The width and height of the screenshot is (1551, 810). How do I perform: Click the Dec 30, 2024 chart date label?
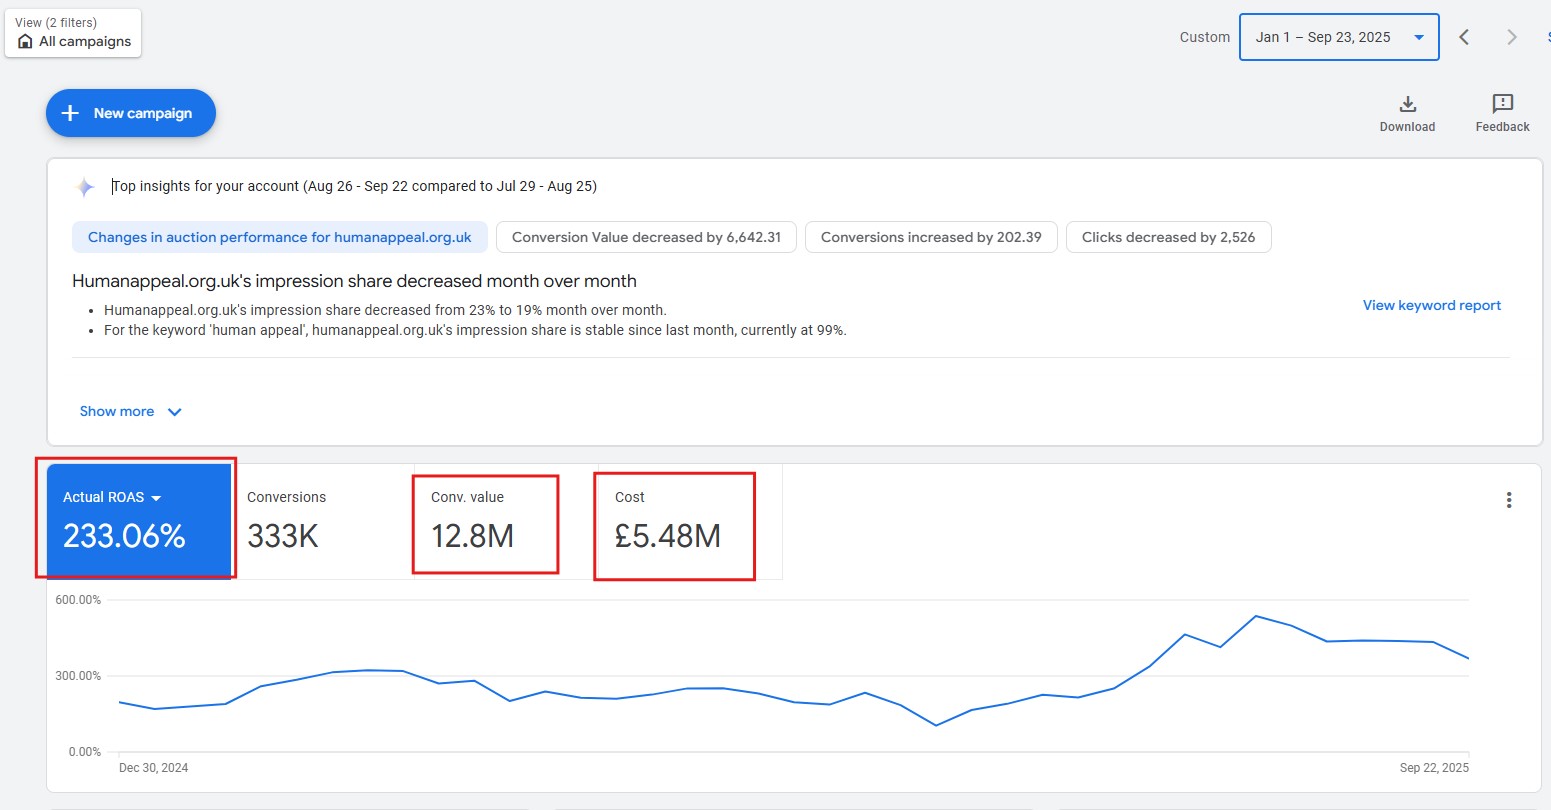point(153,768)
